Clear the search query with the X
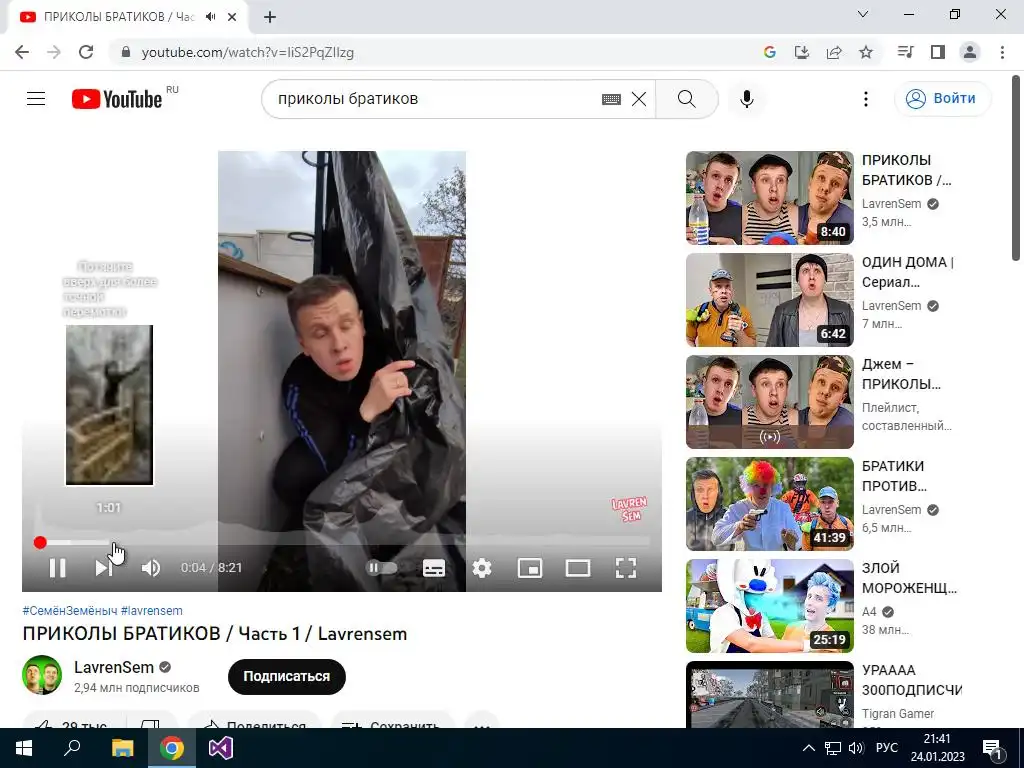 (x=639, y=99)
